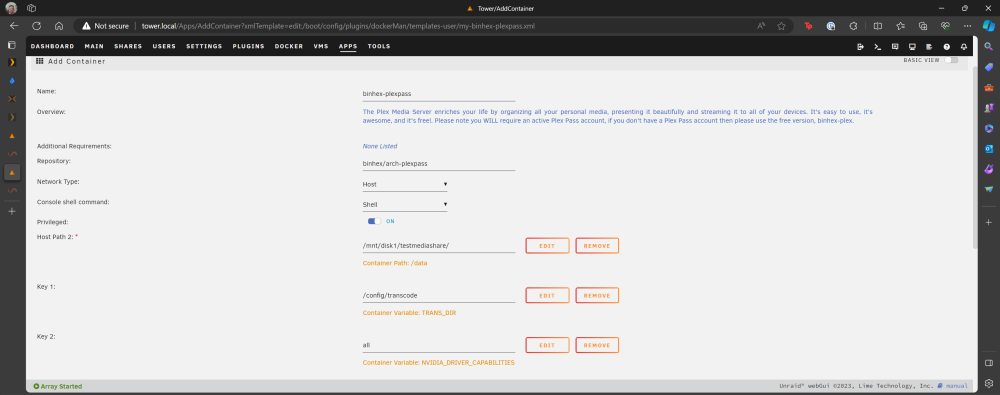Open the notifications bell icon

964,47
